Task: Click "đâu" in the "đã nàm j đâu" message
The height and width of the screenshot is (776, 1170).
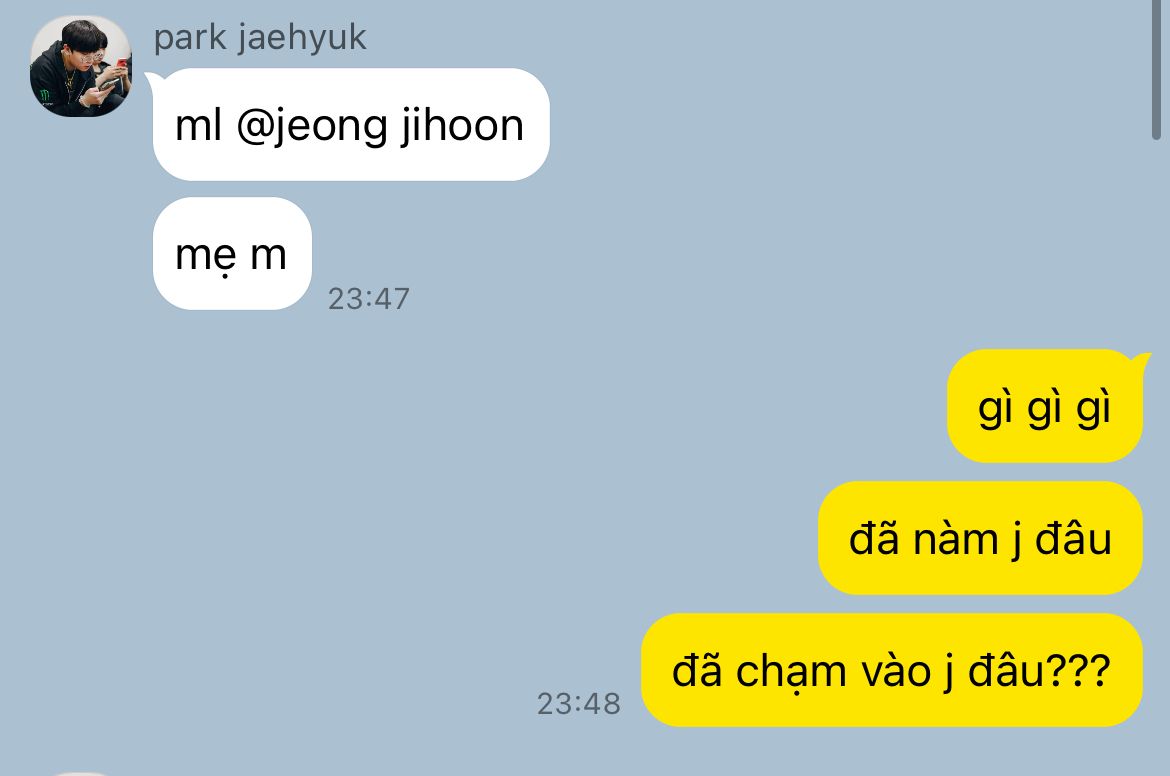Action: [1073, 538]
